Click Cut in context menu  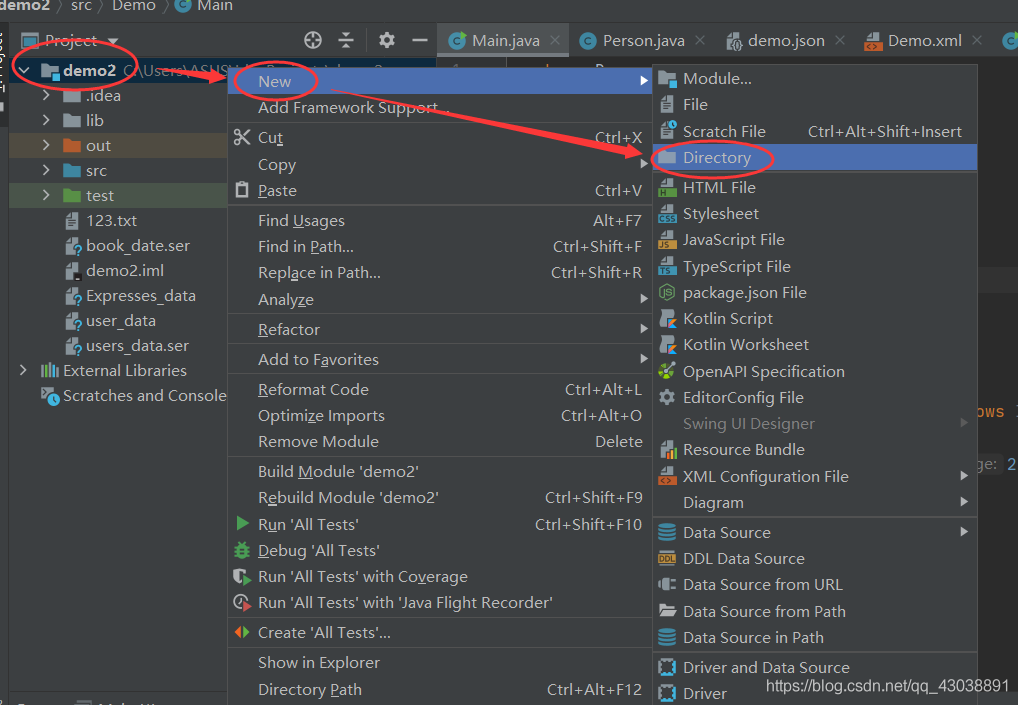pos(440,138)
